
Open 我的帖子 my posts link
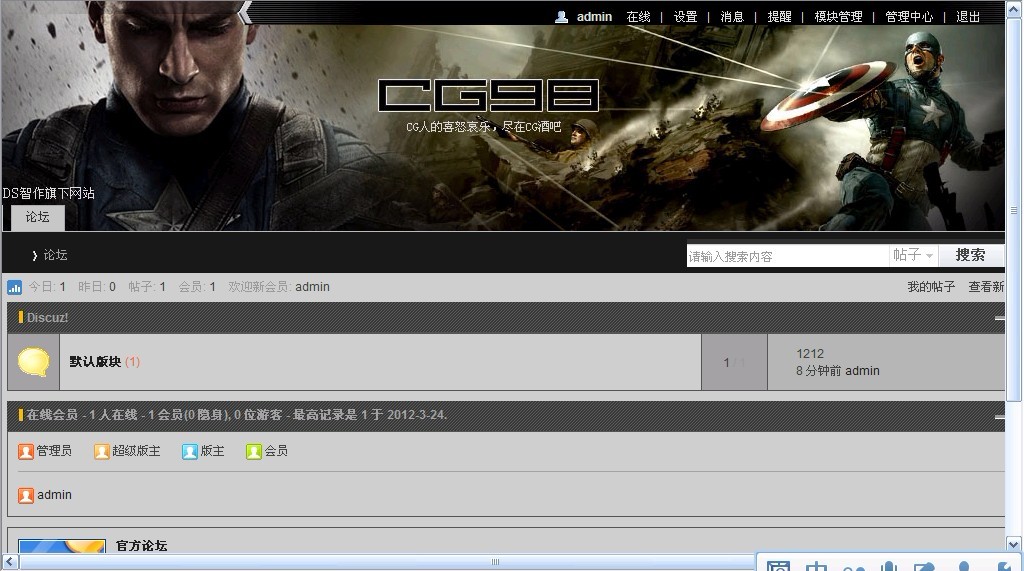pyautogui.click(x=931, y=287)
